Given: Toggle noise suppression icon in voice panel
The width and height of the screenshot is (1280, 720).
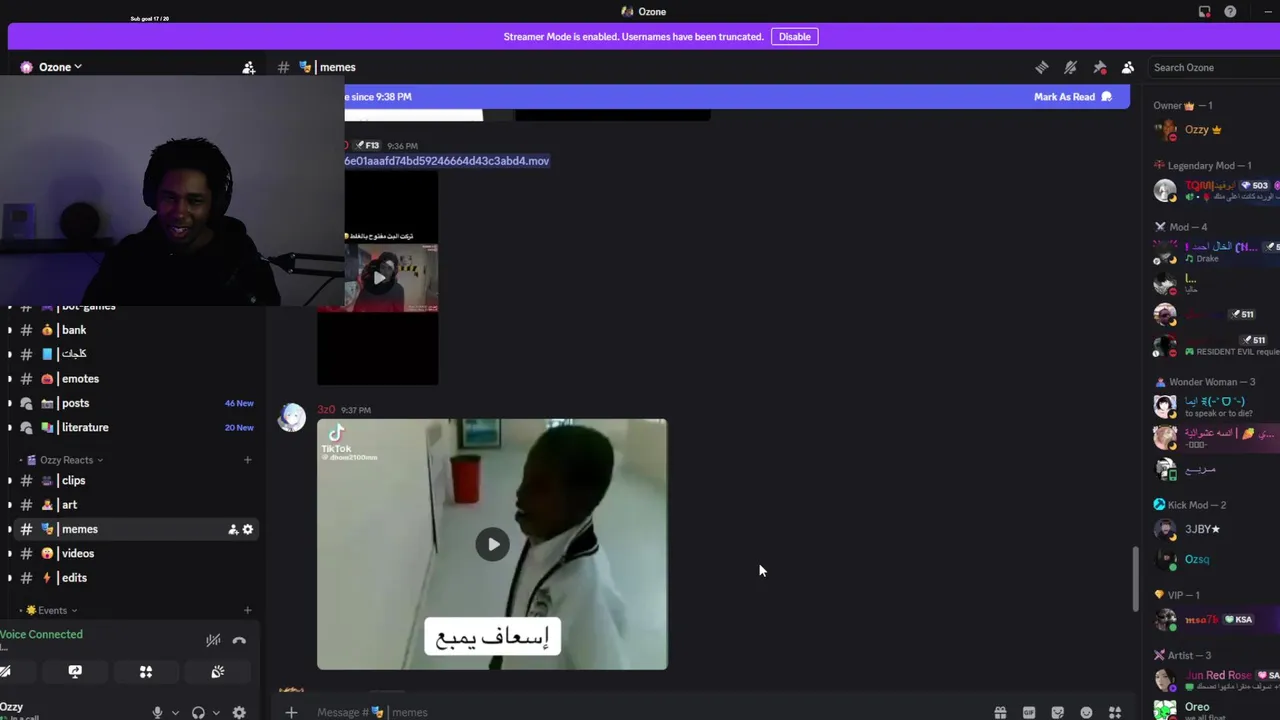Looking at the screenshot, I should [x=213, y=640].
